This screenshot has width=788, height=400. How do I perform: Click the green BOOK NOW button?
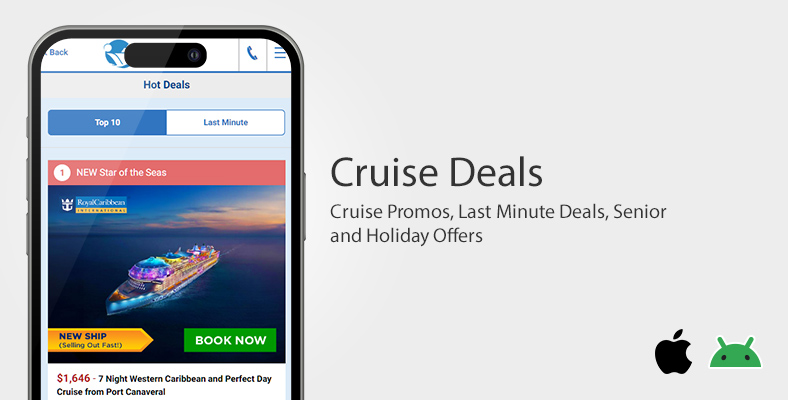[230, 340]
